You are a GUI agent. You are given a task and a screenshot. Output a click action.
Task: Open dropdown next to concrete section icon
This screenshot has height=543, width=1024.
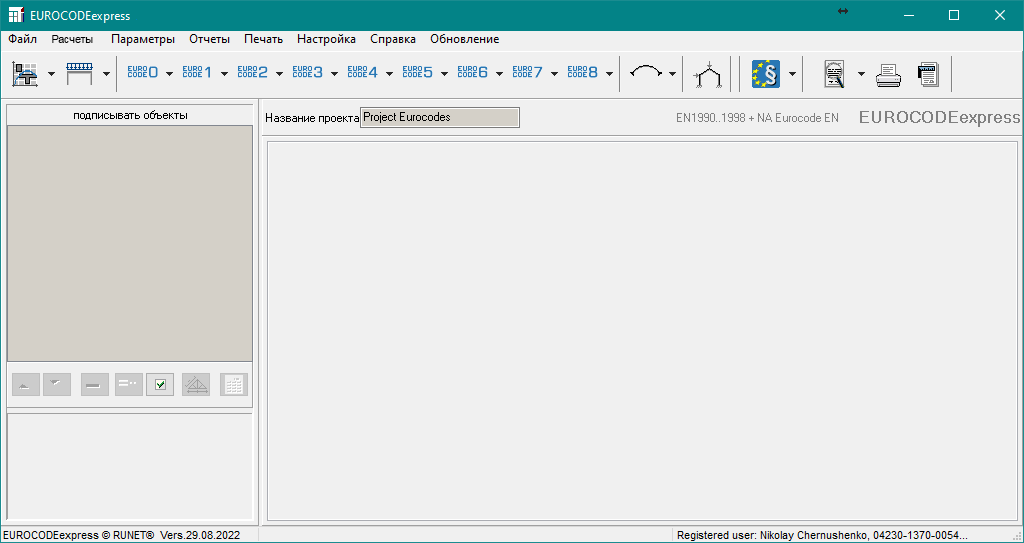point(51,74)
